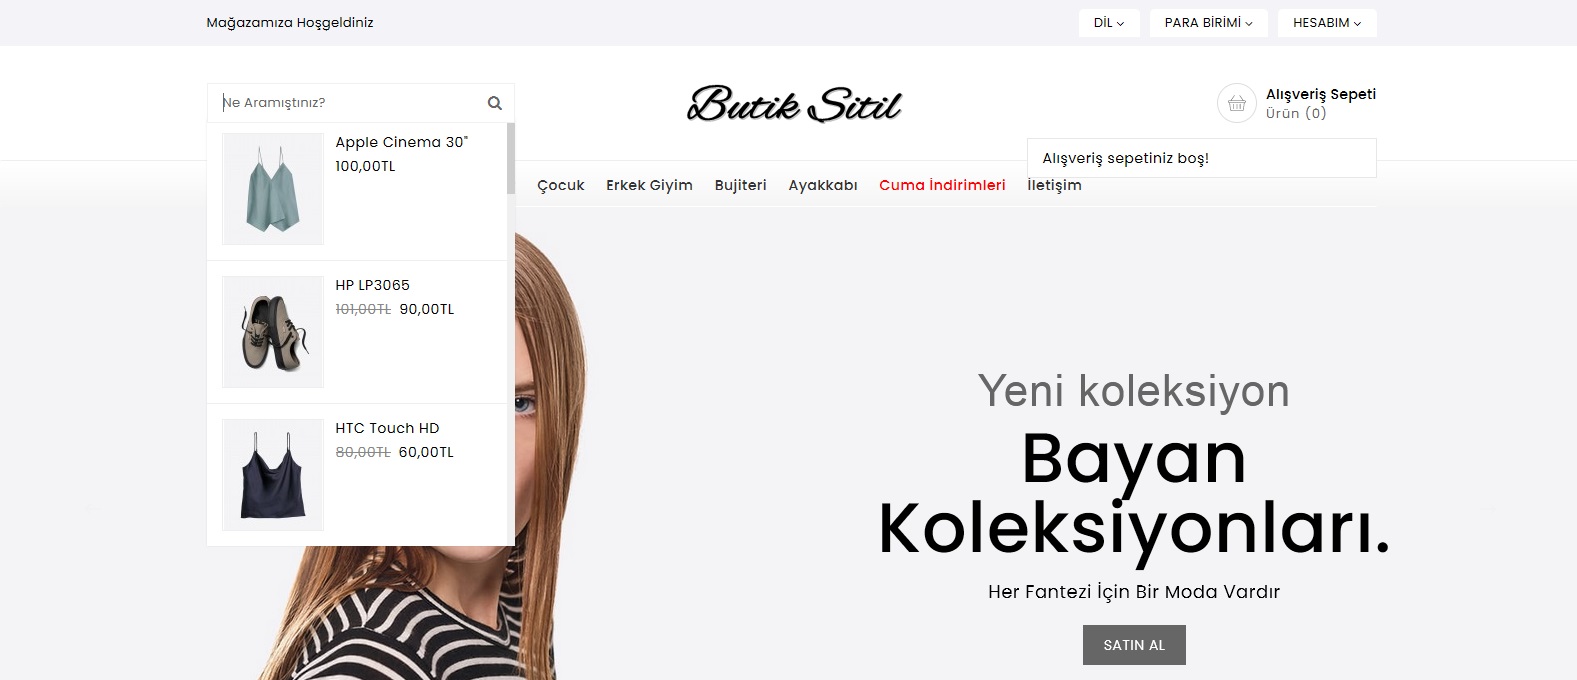Click the navy camisole product thumbnail
The height and width of the screenshot is (680, 1577).
tap(273, 475)
